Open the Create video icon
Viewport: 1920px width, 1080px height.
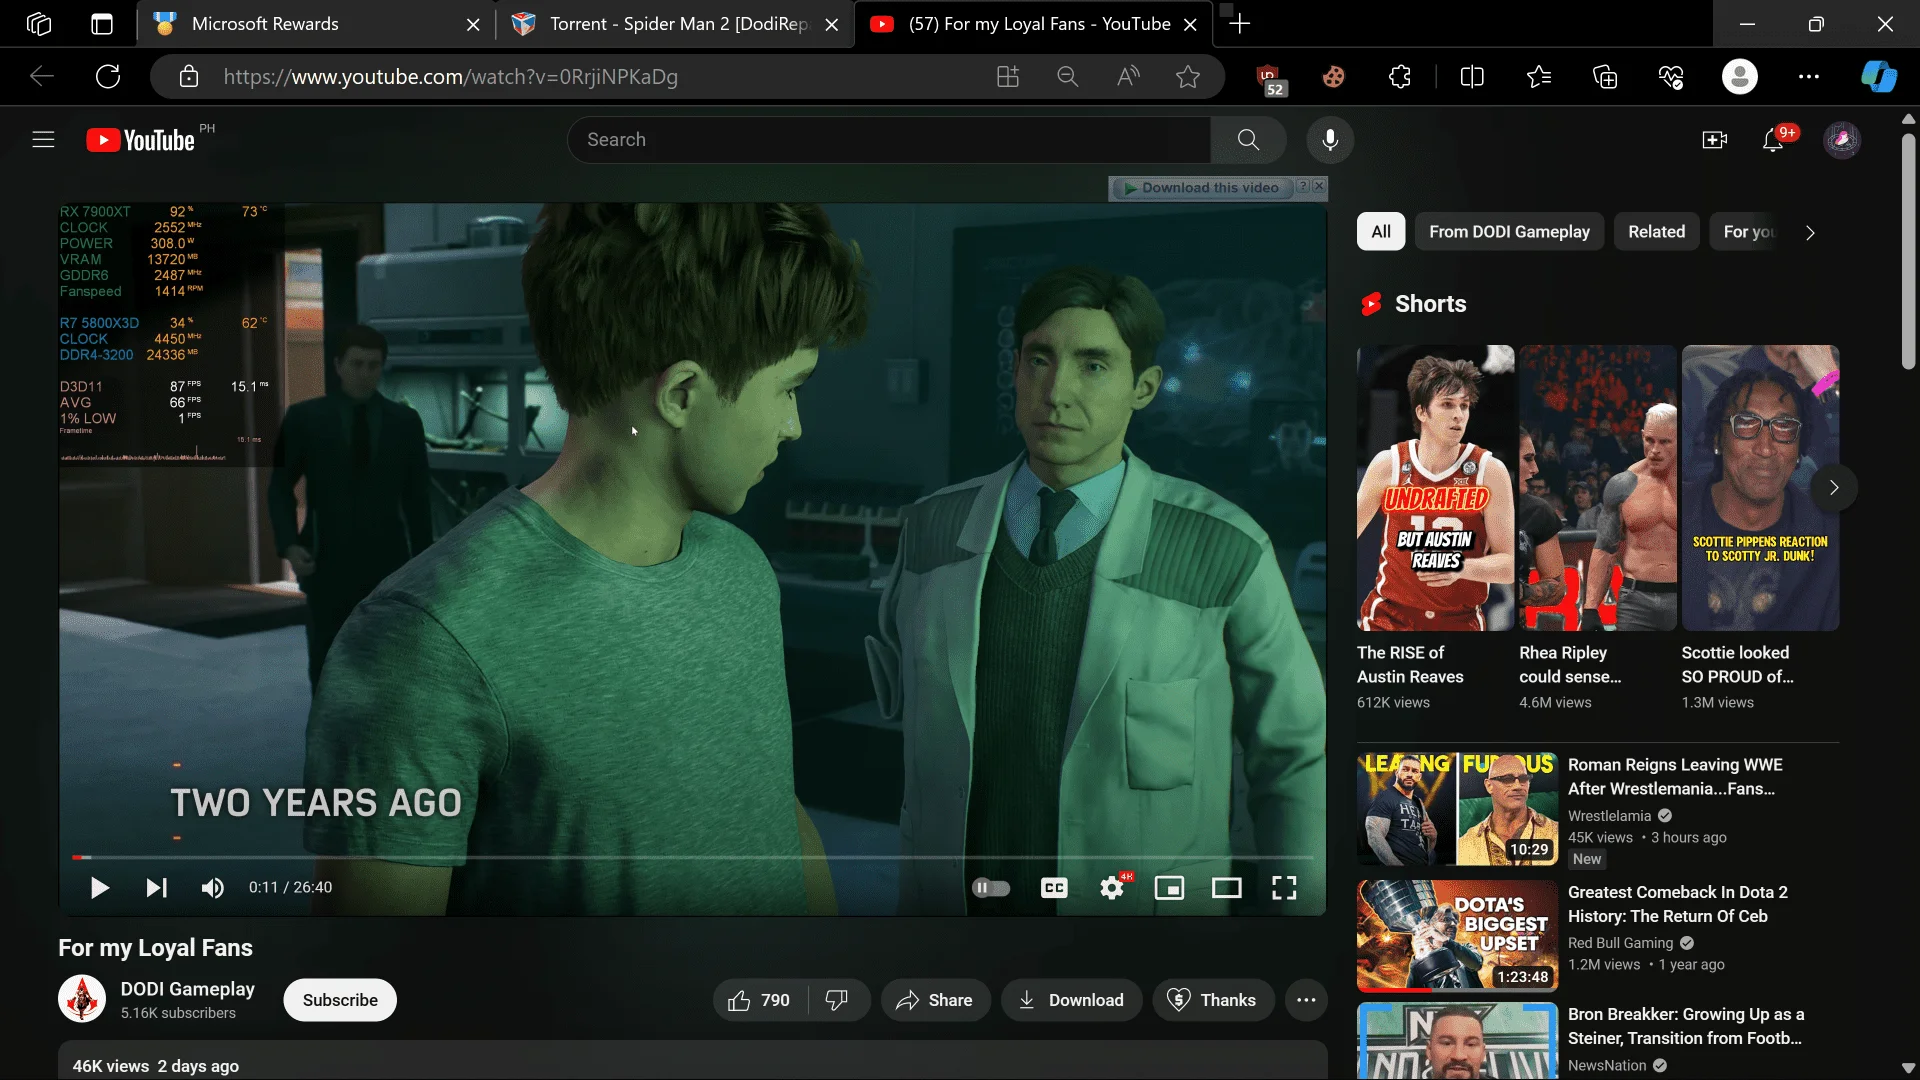pos(1714,140)
